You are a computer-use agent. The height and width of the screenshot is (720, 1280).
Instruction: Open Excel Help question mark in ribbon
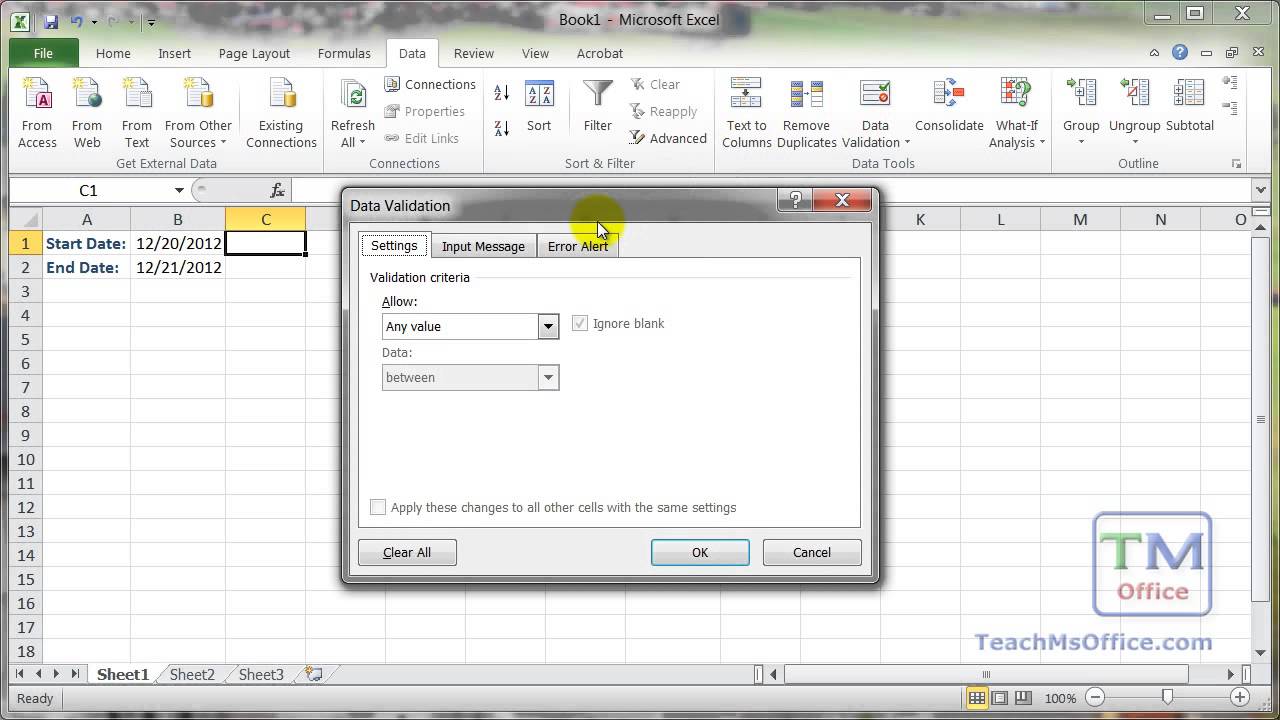tap(1180, 53)
